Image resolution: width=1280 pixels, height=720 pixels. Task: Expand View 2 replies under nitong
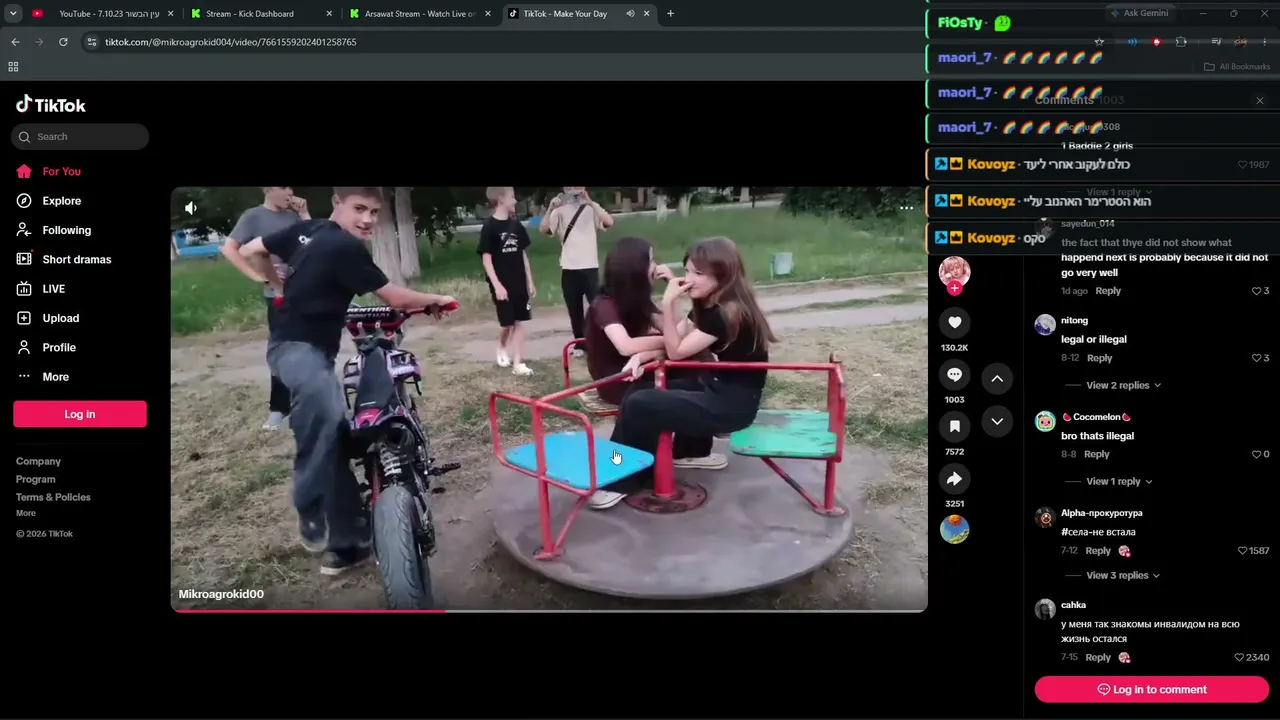[x=1123, y=385]
